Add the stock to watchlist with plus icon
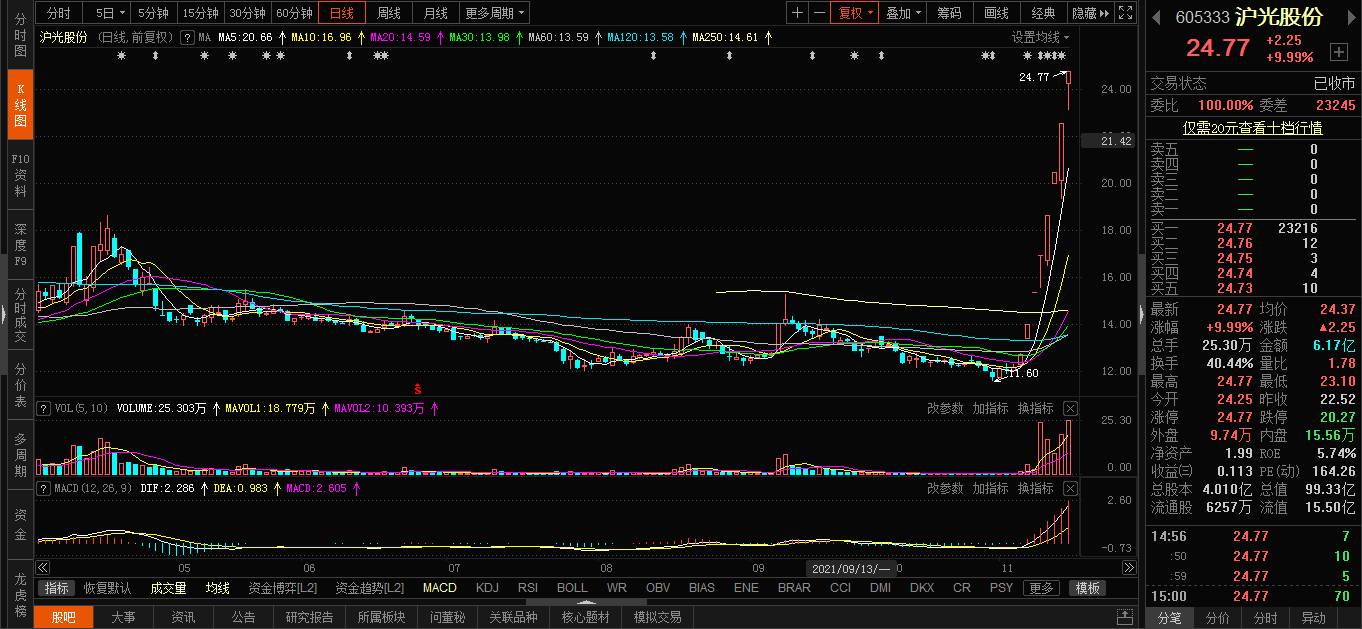 coord(1338,51)
